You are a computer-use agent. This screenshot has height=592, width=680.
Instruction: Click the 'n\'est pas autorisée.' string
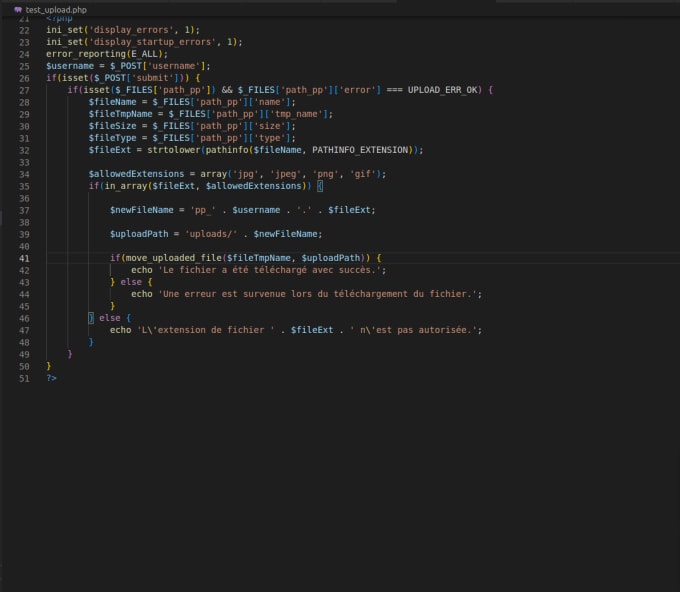point(413,330)
